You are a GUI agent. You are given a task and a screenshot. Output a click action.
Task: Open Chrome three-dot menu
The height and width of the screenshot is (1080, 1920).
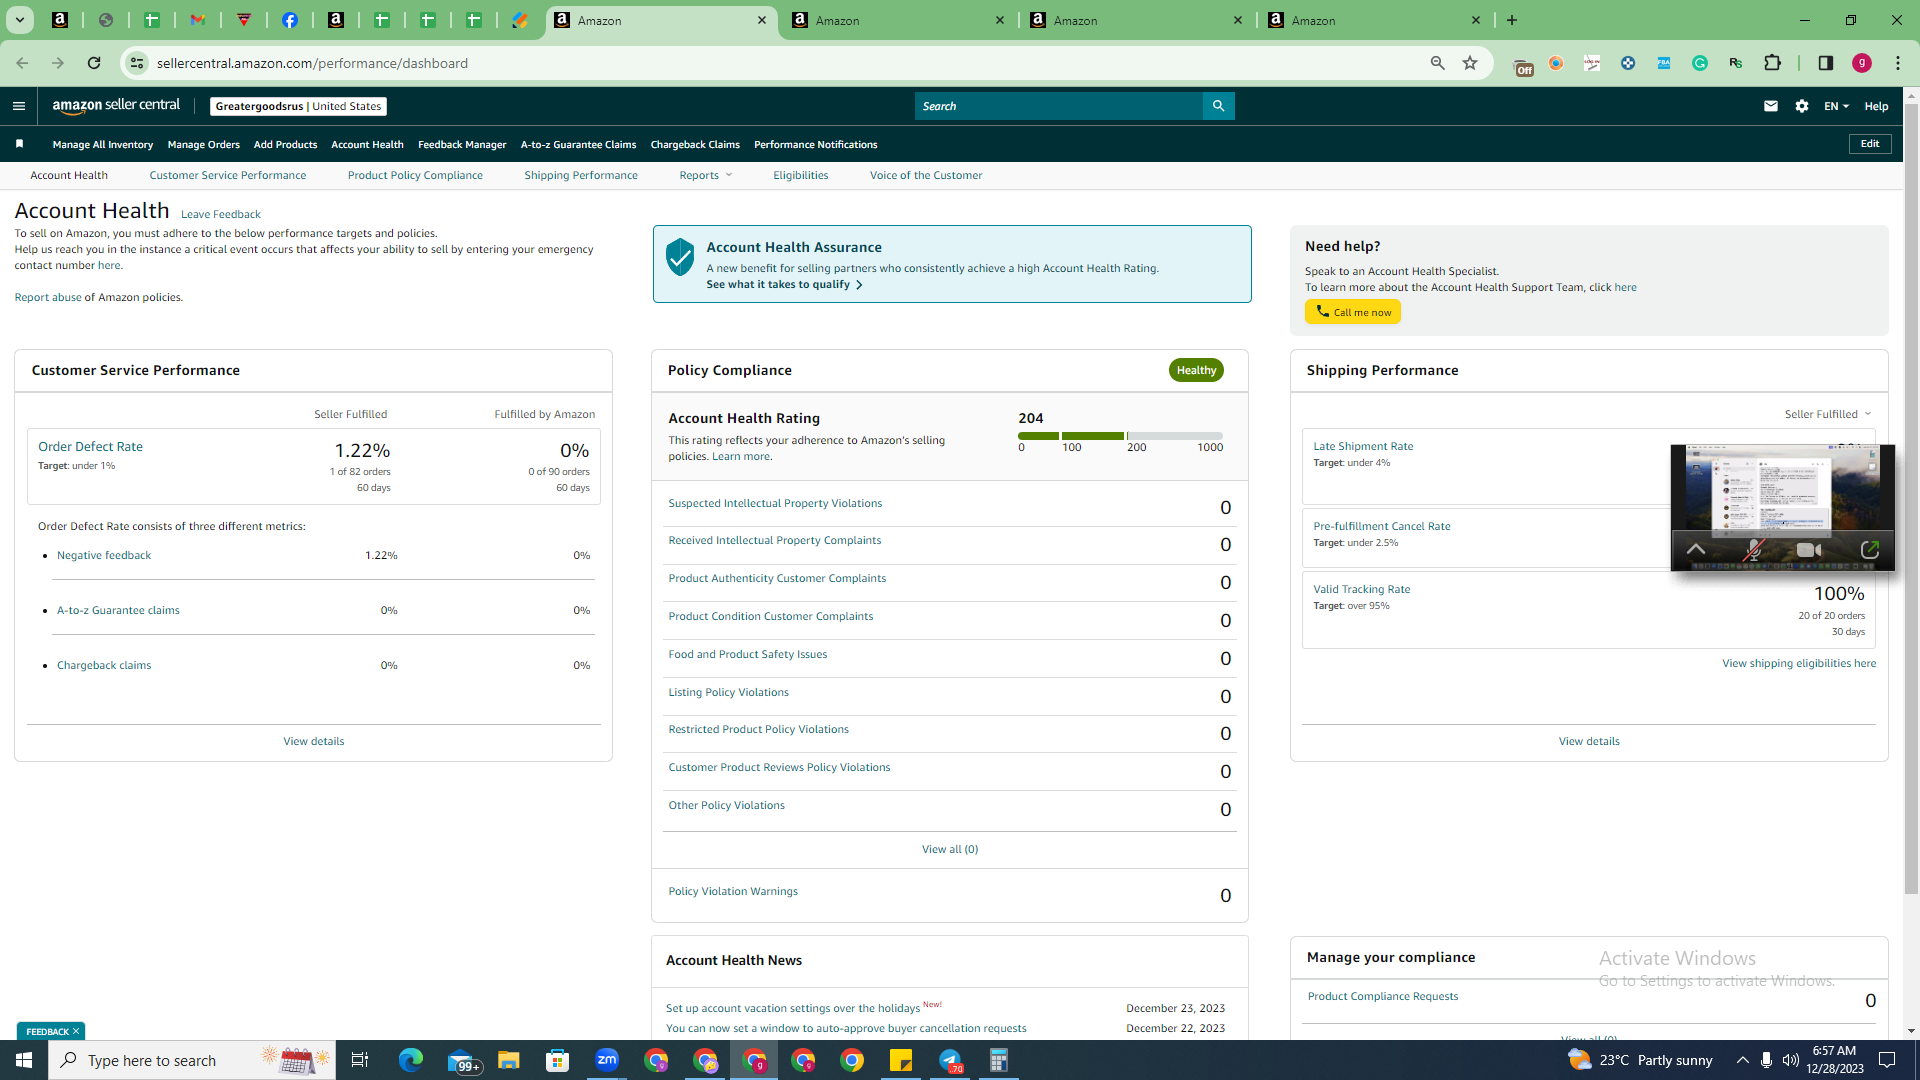coord(1898,63)
